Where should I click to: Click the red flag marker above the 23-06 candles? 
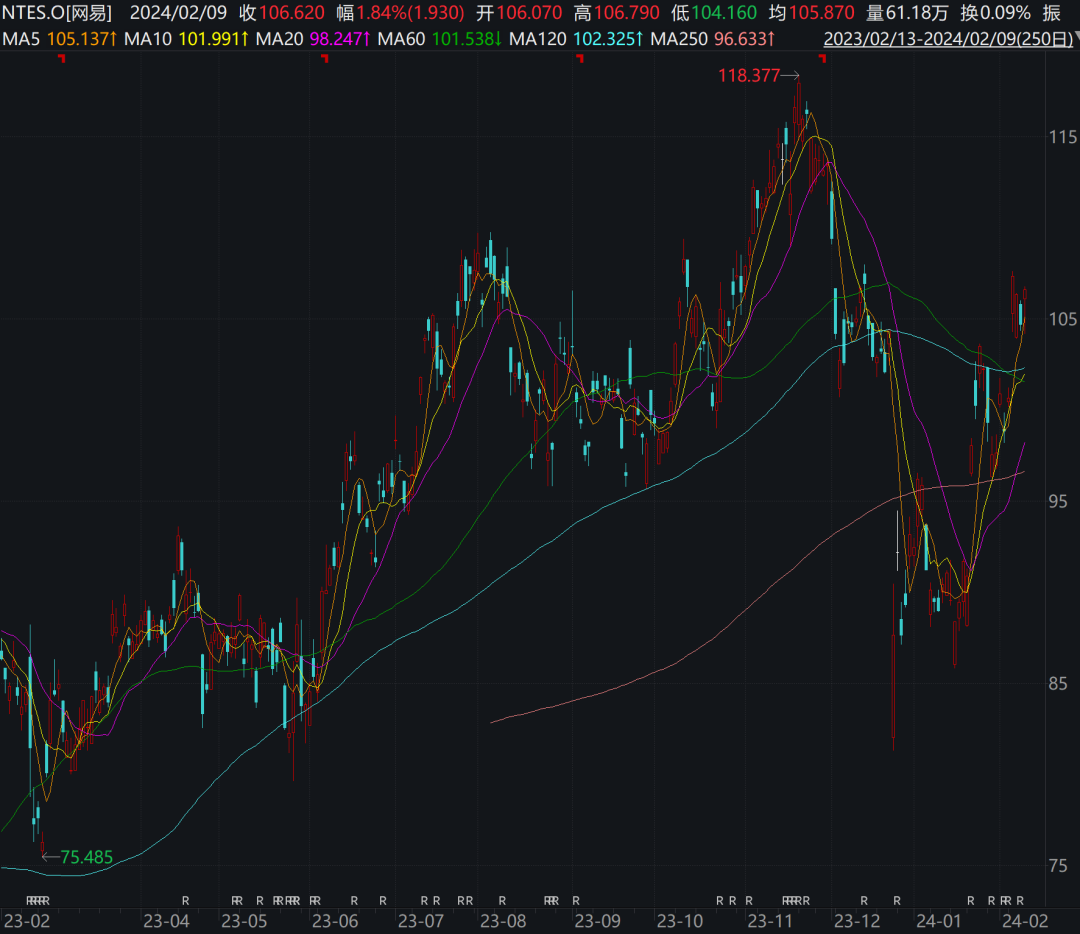point(325,59)
